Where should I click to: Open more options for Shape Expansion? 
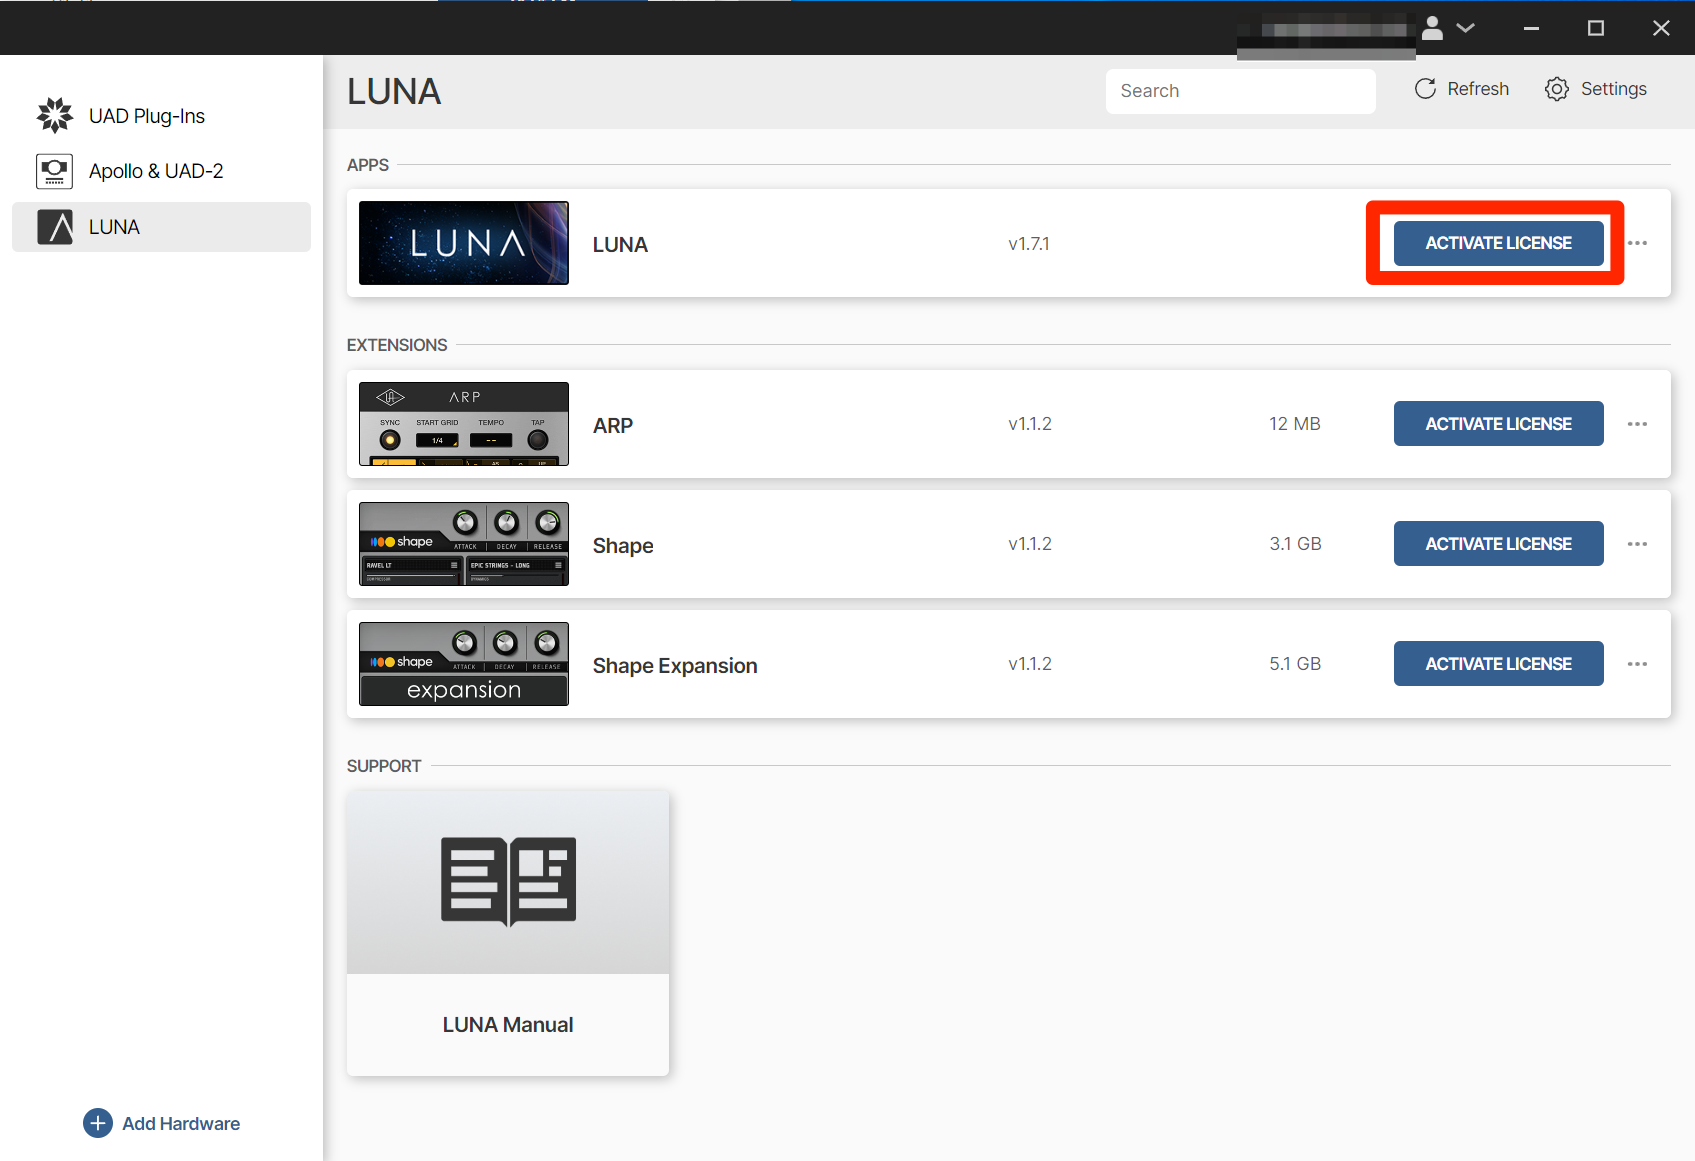tap(1637, 664)
